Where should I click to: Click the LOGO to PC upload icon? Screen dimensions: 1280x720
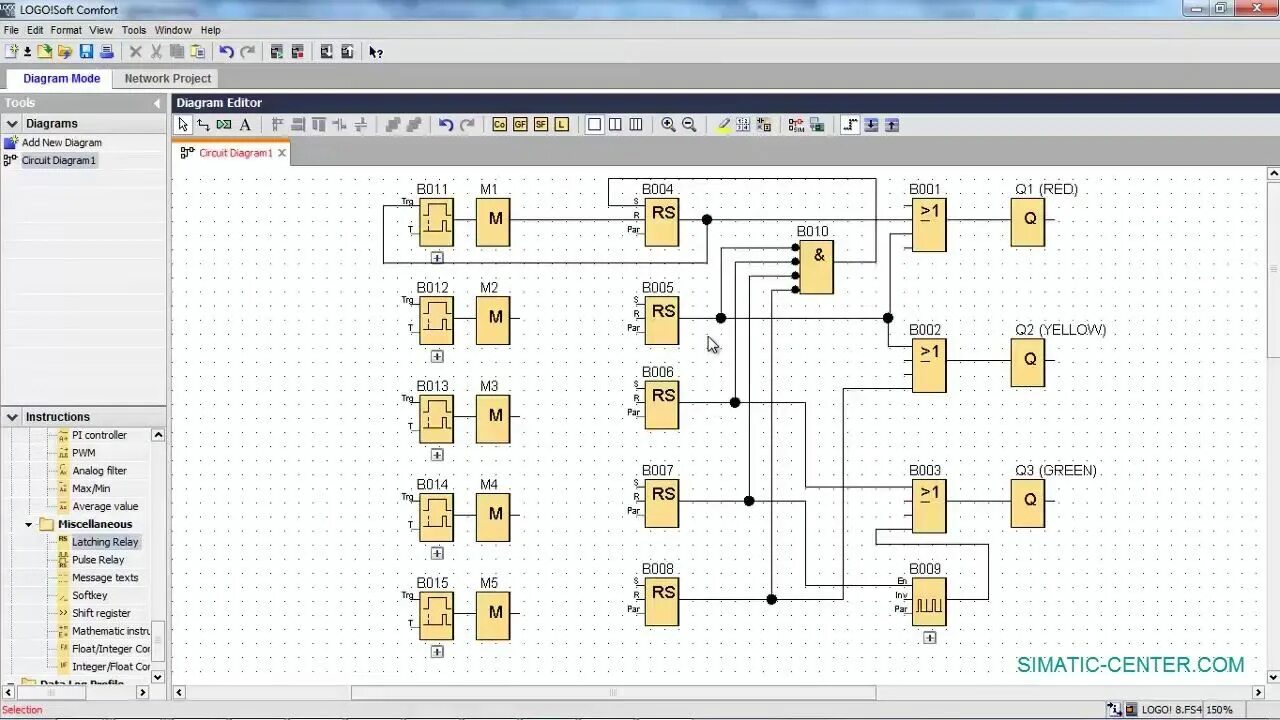tap(347, 52)
